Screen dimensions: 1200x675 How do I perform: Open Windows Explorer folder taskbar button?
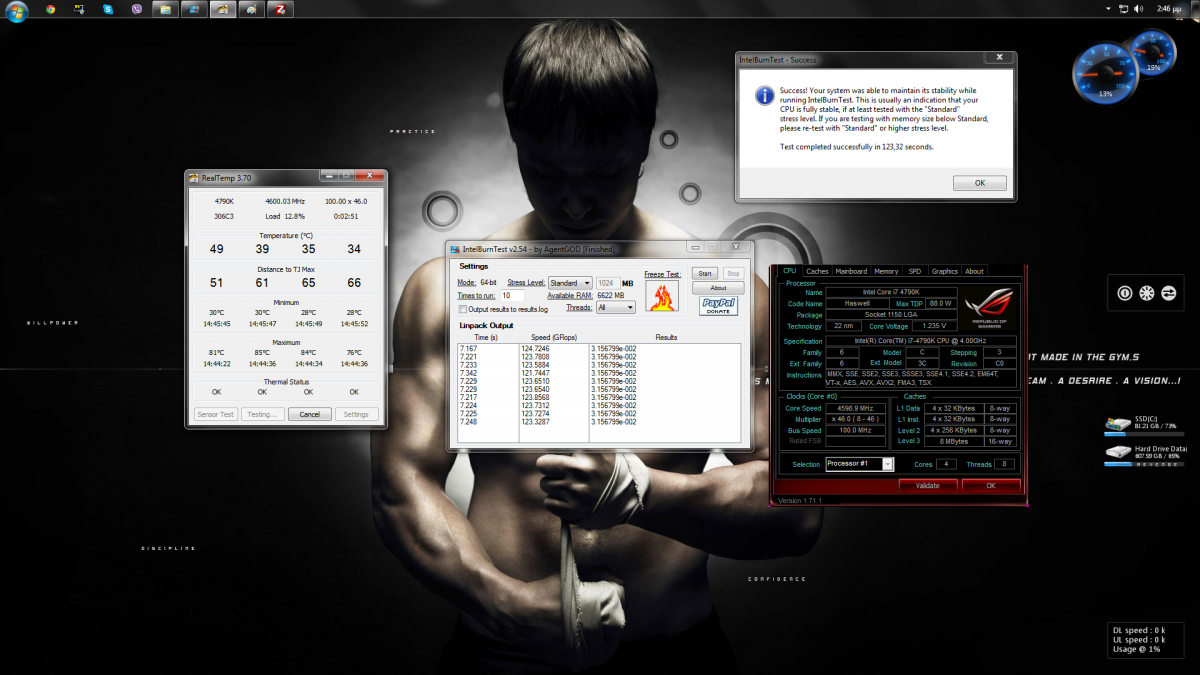(x=165, y=9)
